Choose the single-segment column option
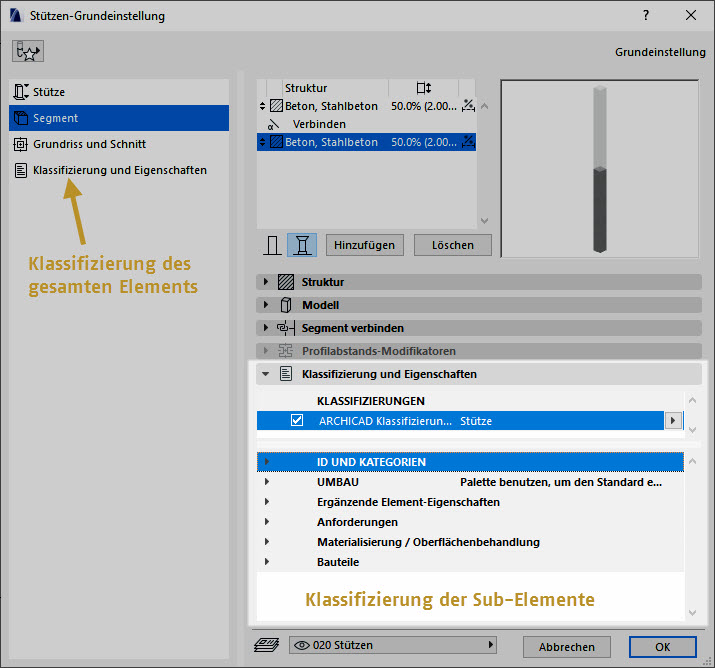The width and height of the screenshot is (715, 668). [x=272, y=245]
